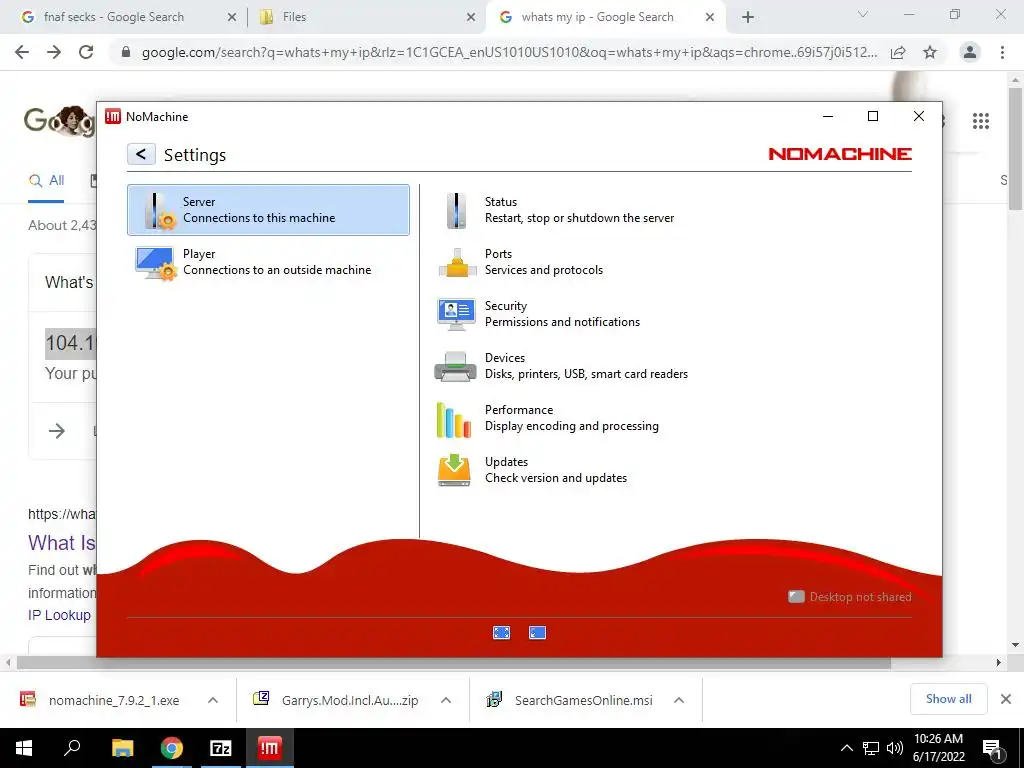Expand options for SearchGamesOnline.msi download
Viewport: 1024px width, 768px height.
[x=679, y=700]
